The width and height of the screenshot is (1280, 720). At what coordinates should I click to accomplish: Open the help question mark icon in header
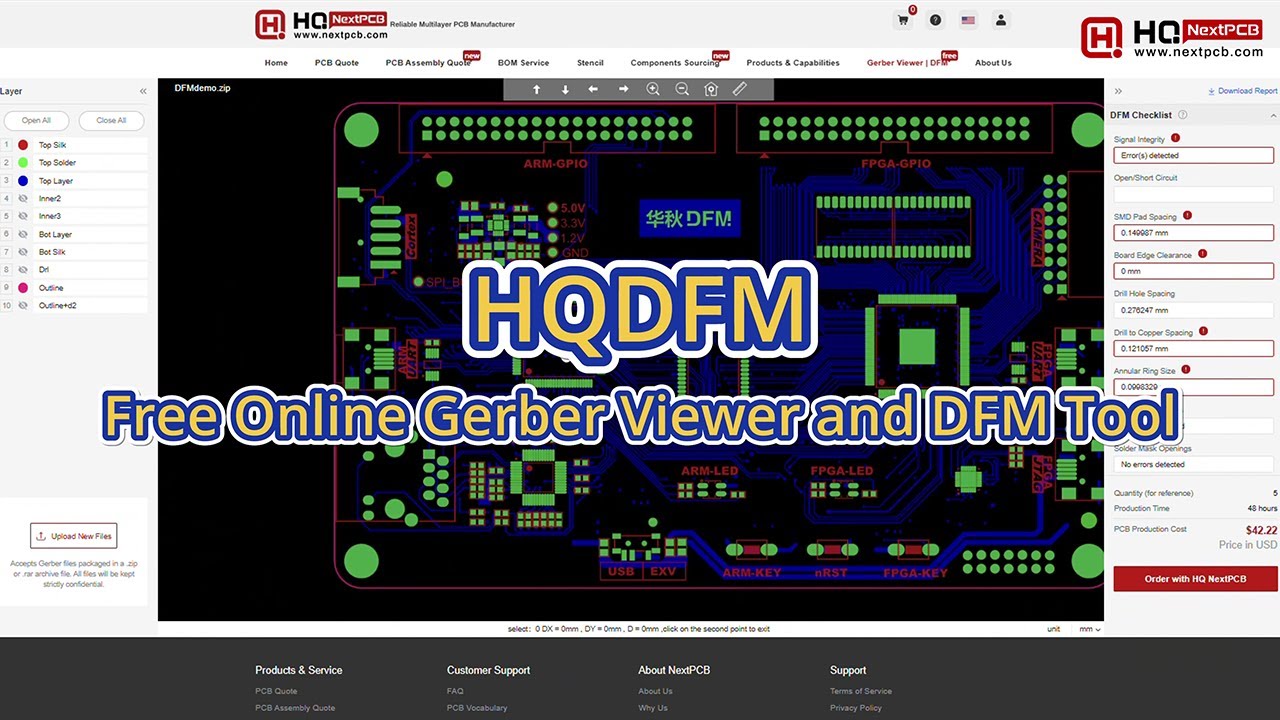(935, 20)
